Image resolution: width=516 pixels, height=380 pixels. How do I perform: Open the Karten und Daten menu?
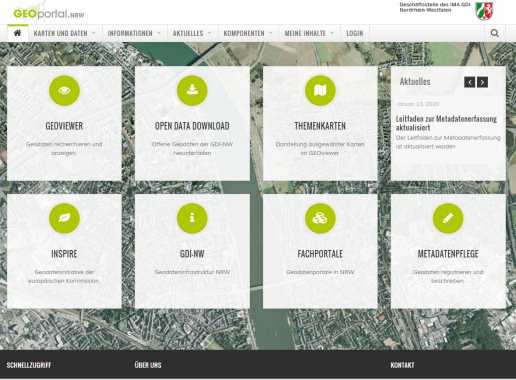coord(60,33)
